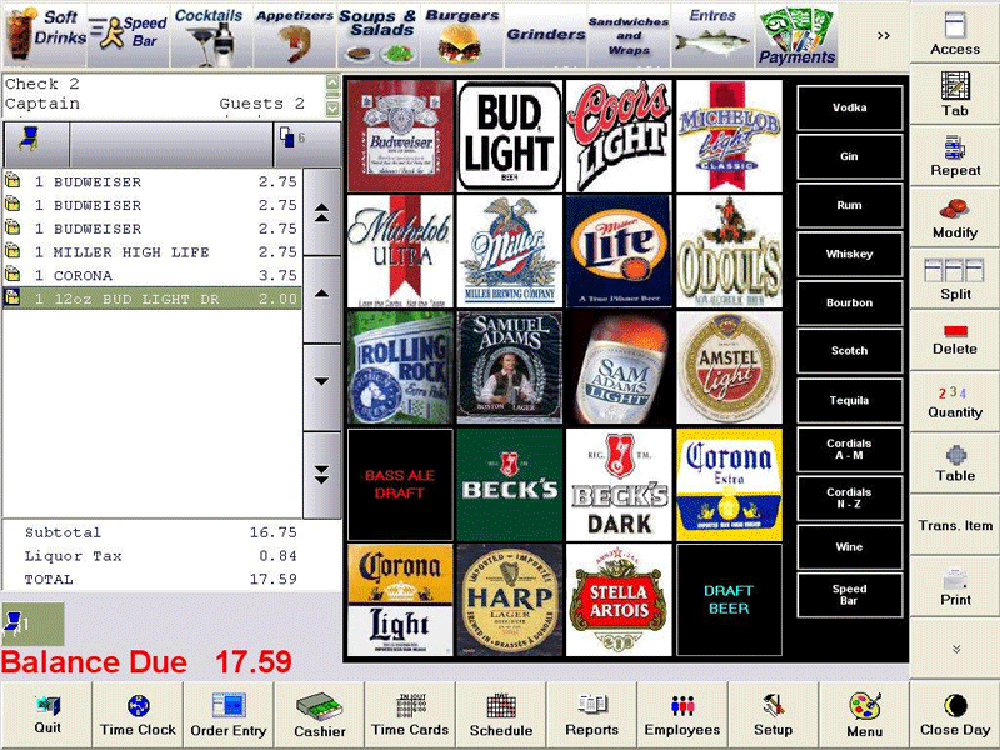The image size is (1000, 750).
Task: Pick the Michelob Light tile
Action: point(729,136)
